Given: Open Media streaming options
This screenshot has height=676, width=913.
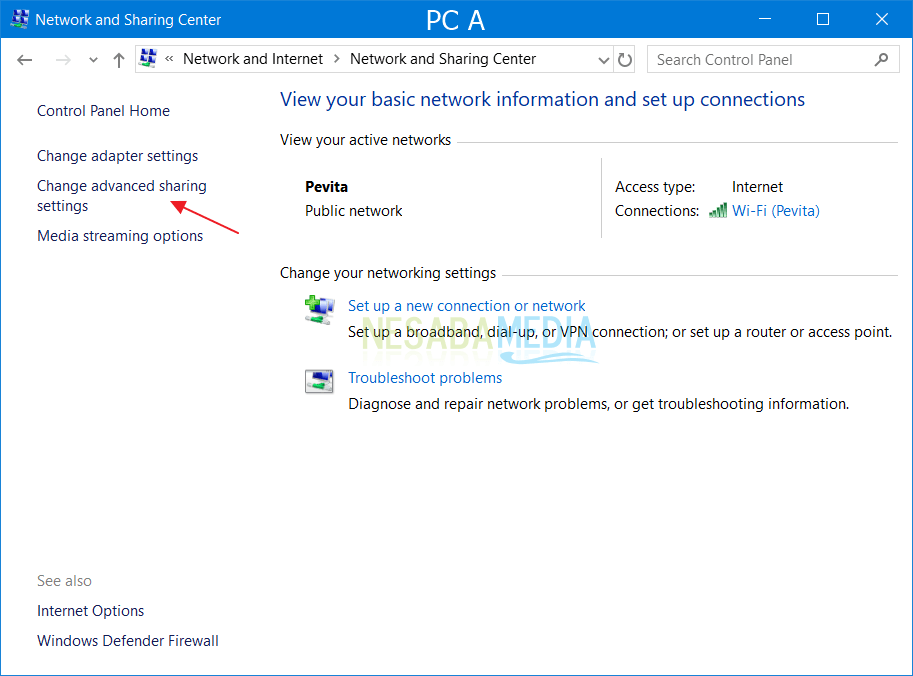Looking at the screenshot, I should [120, 235].
